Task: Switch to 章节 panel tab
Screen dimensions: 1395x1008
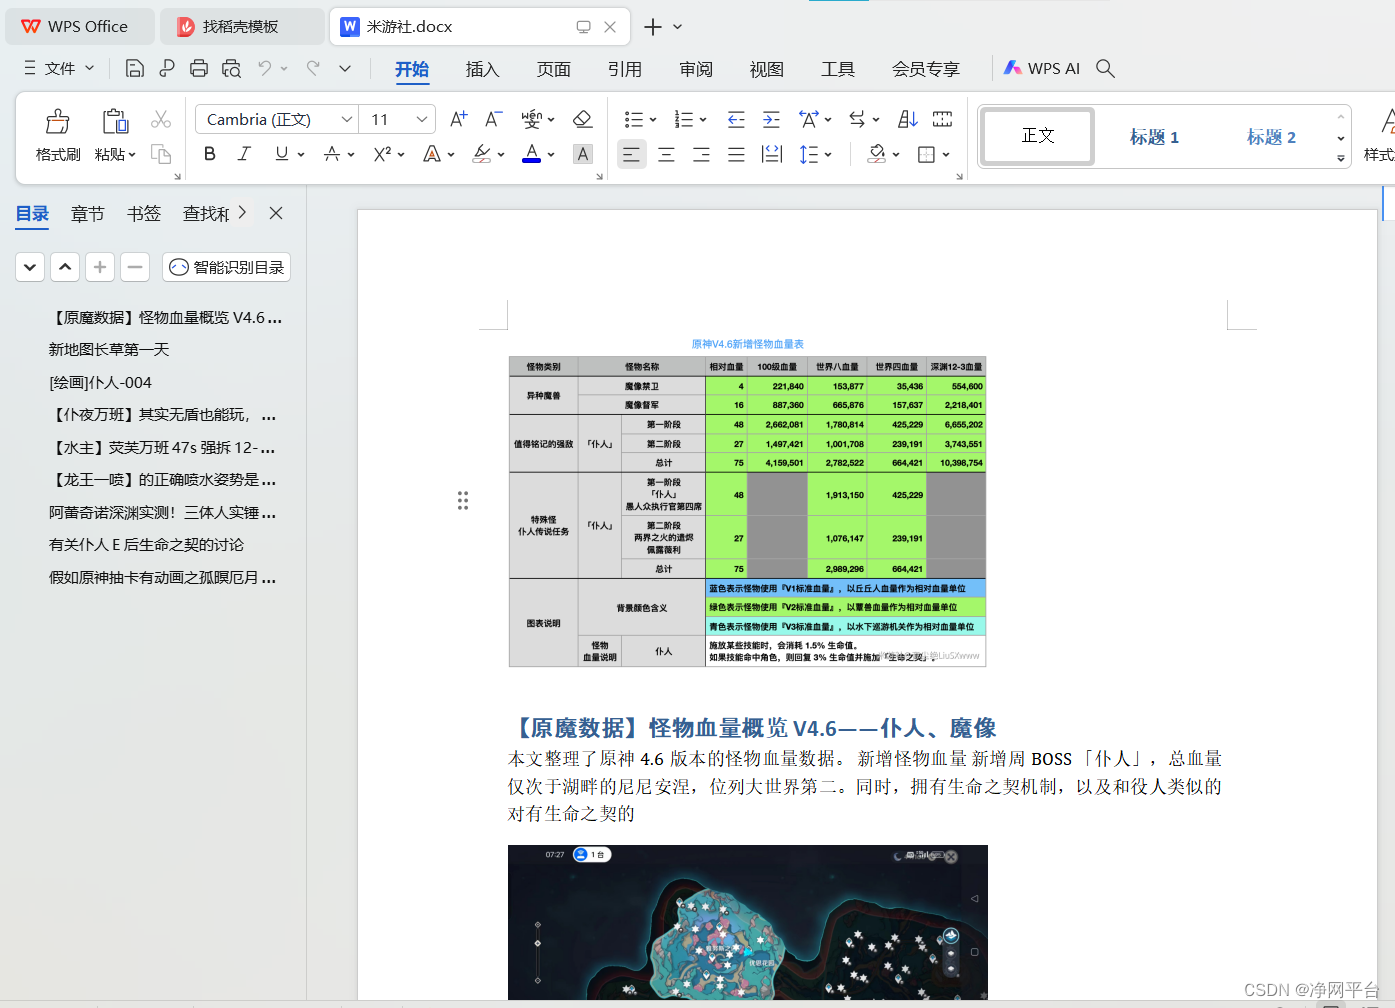Action: click(88, 213)
